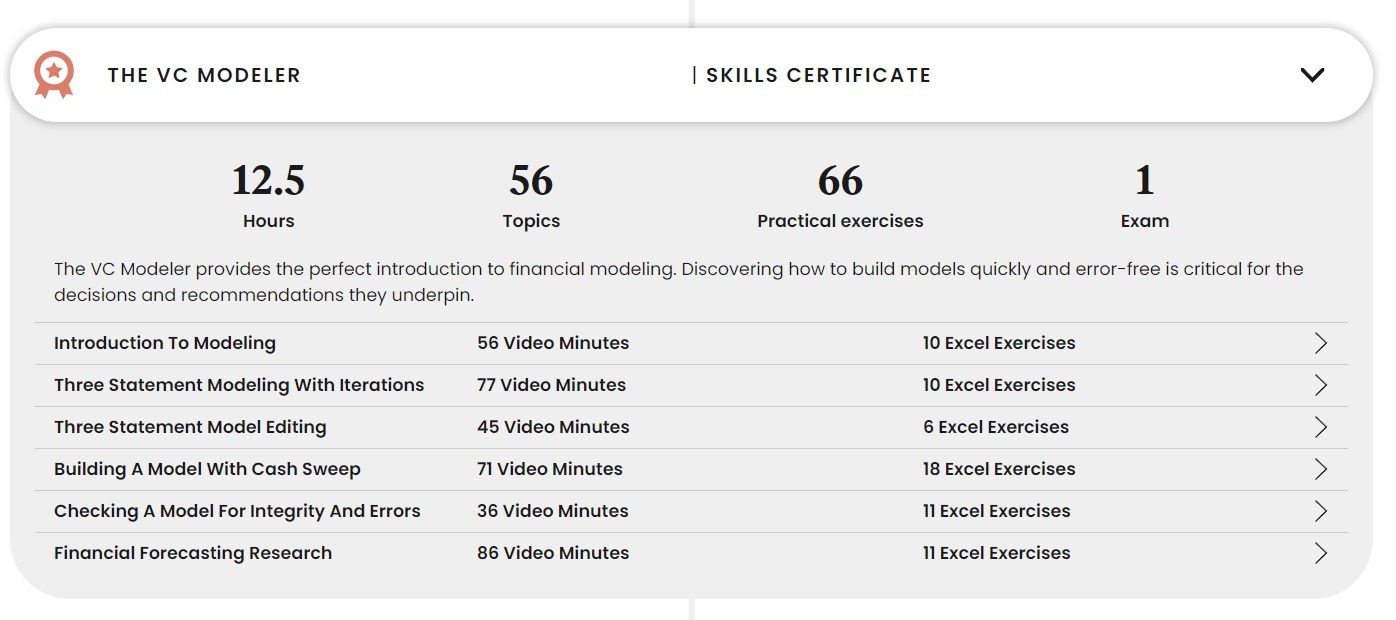Click the SKILLS CERTIFICATE label
Viewport: 1396px width, 620px height.
click(818, 75)
